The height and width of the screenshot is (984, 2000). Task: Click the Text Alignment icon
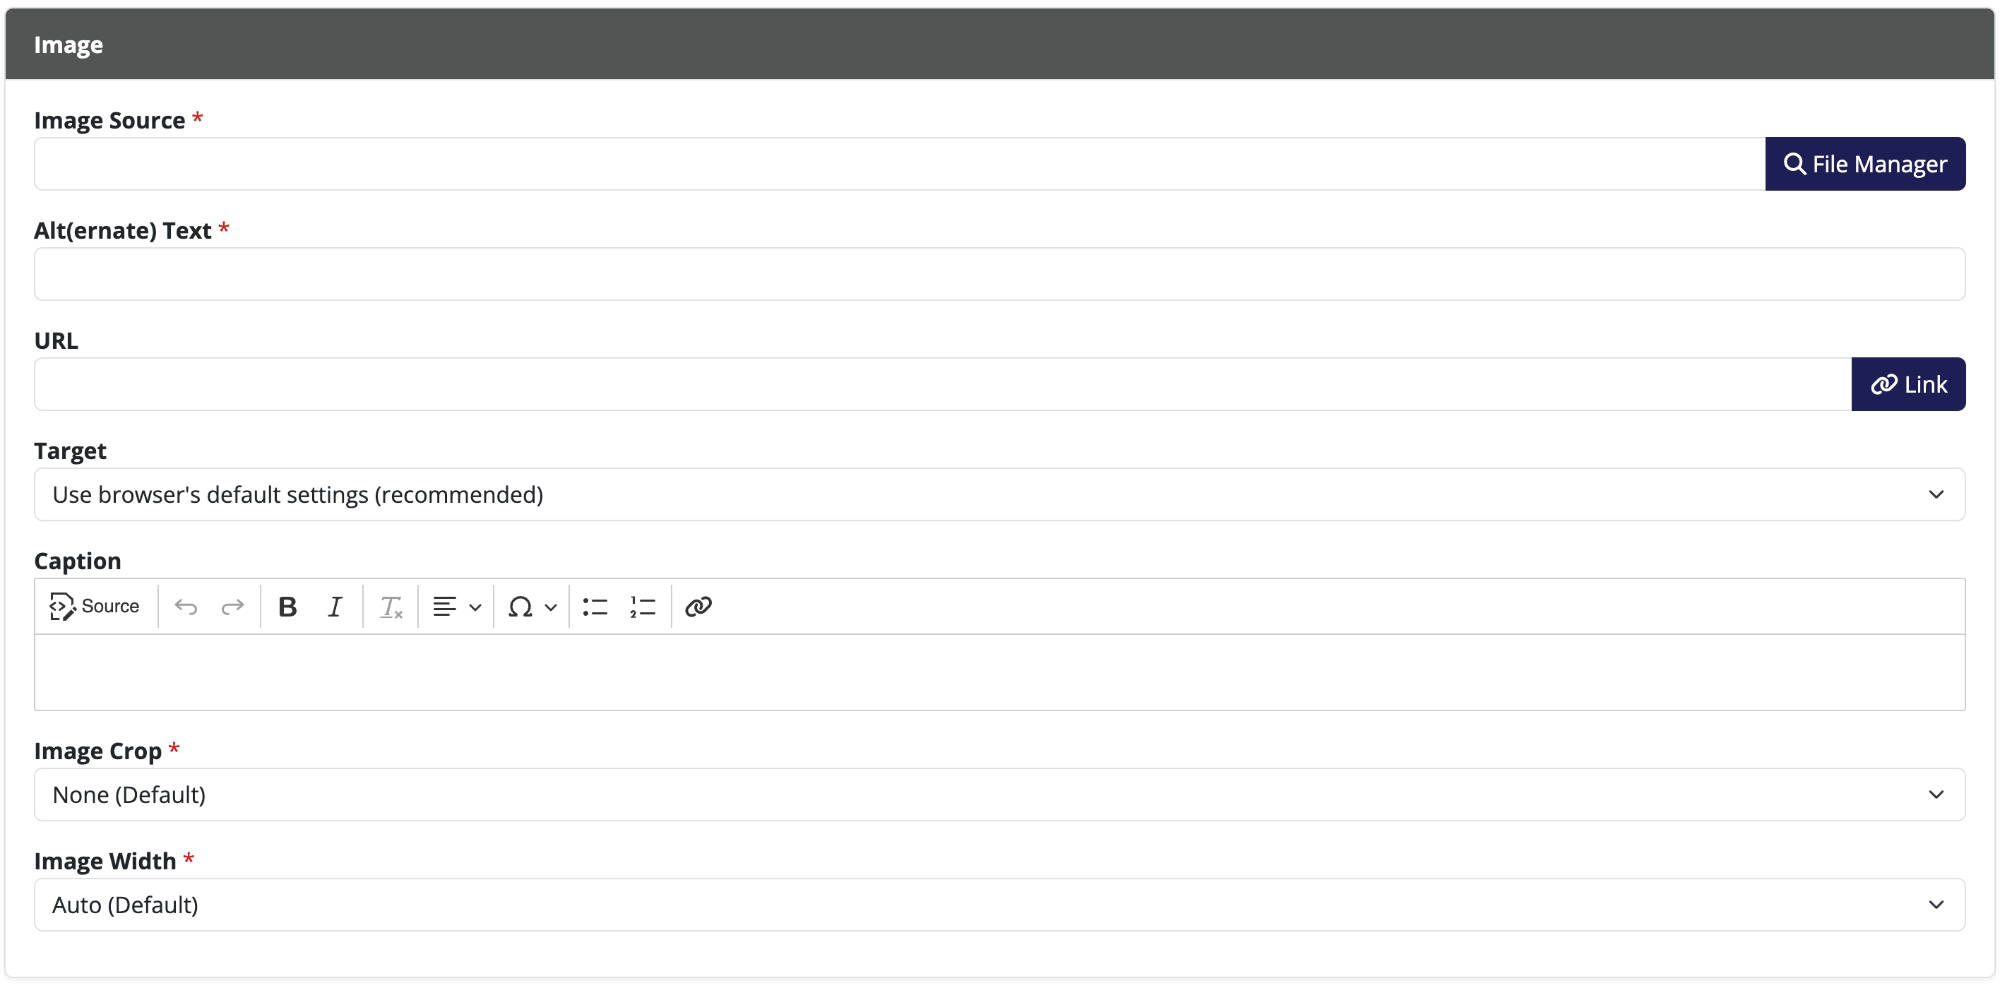[443, 606]
